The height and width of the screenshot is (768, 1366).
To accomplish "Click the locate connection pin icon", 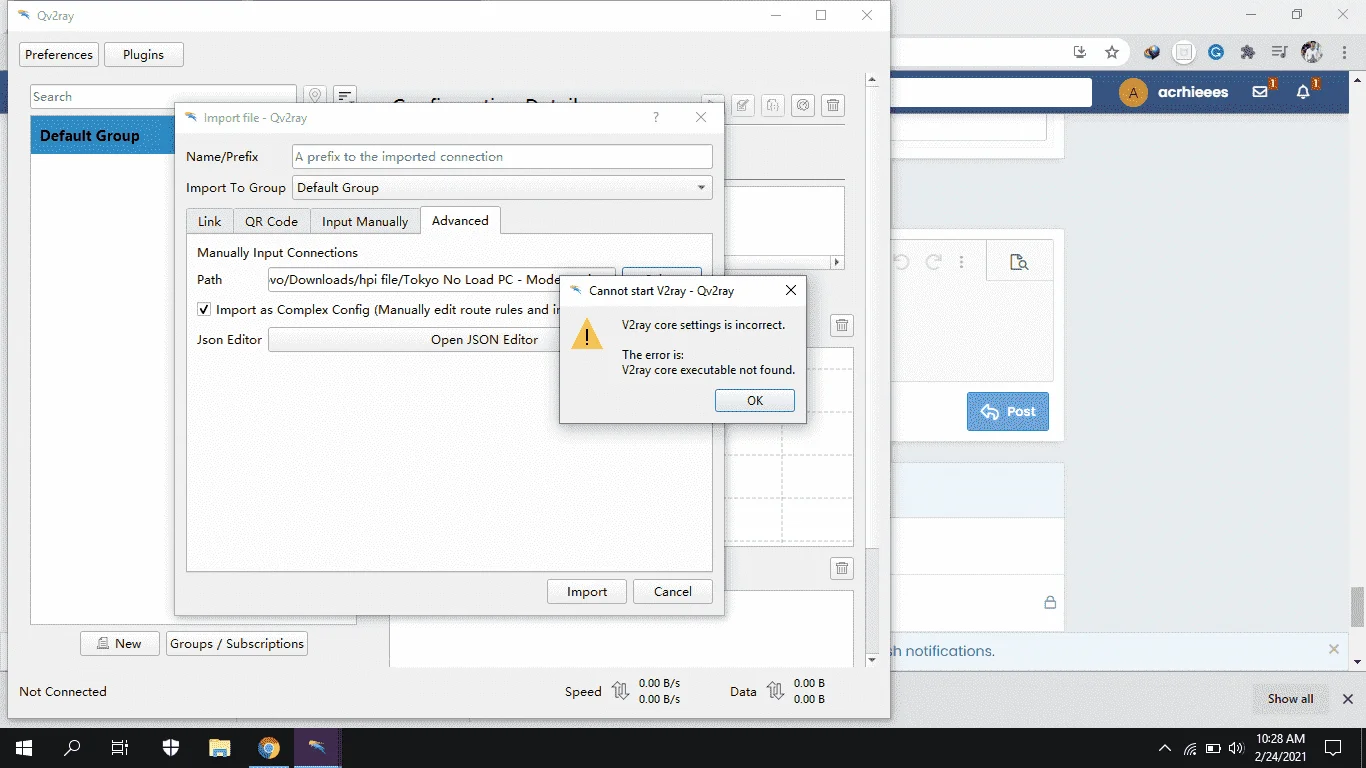I will point(316,96).
